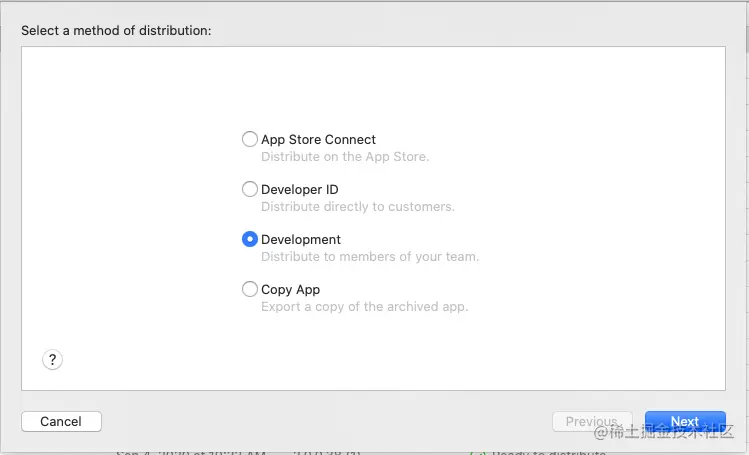Pick the Copy App option
Viewport: 749px width, 455px height.
(249, 289)
